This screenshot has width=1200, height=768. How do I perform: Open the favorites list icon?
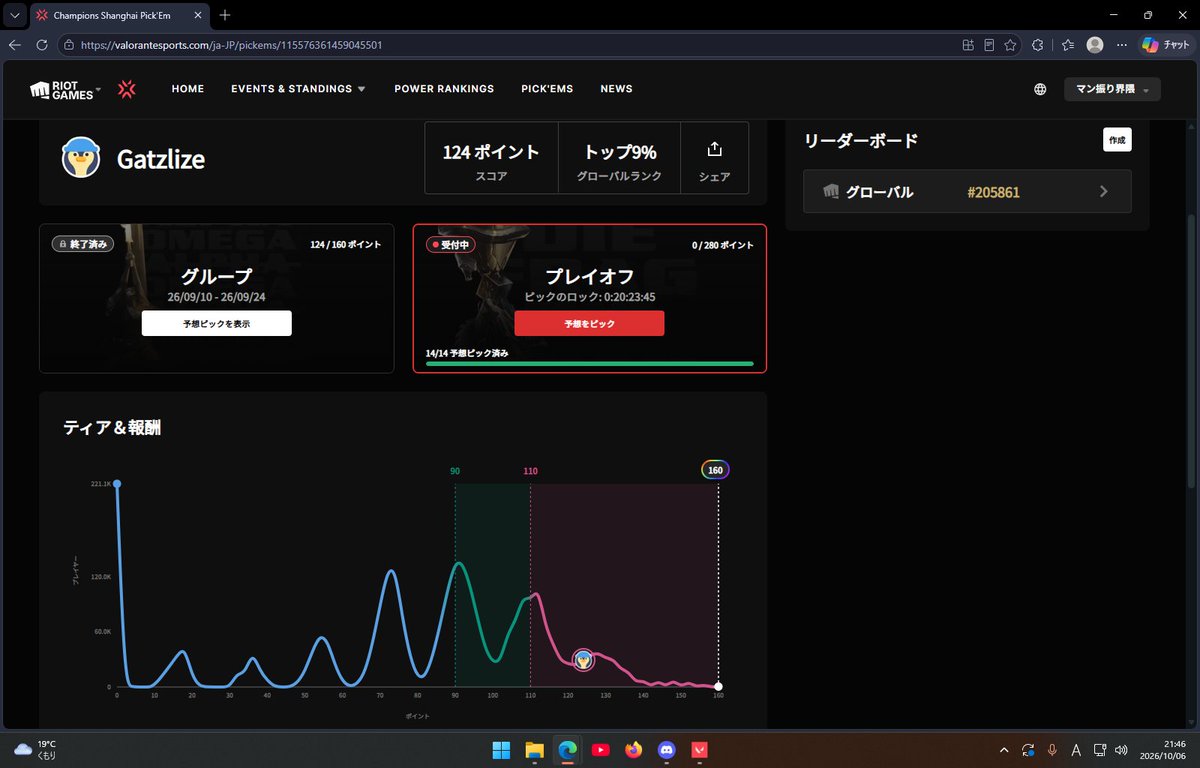pyautogui.click(x=1067, y=45)
